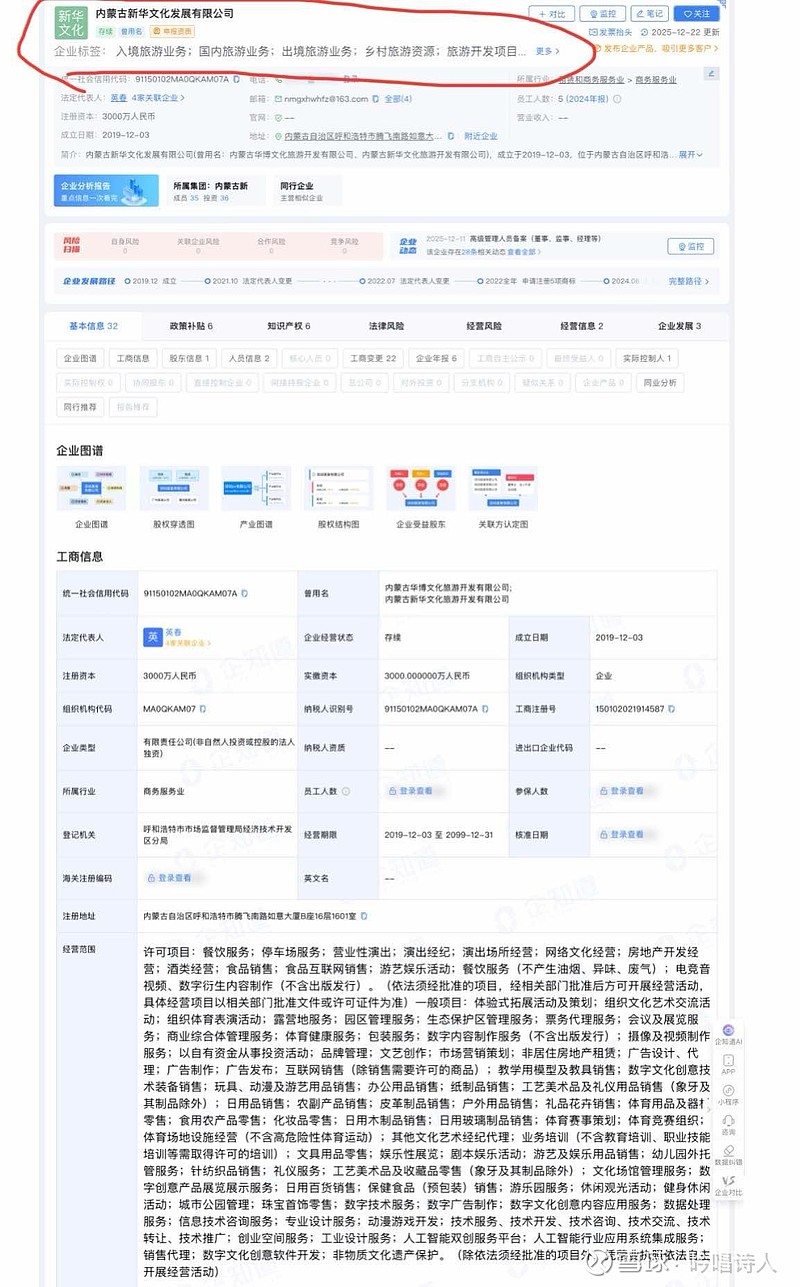Open the 股权穿透图 chart thumbnail
Image resolution: width=800 pixels, height=1287 pixels.
point(173,487)
